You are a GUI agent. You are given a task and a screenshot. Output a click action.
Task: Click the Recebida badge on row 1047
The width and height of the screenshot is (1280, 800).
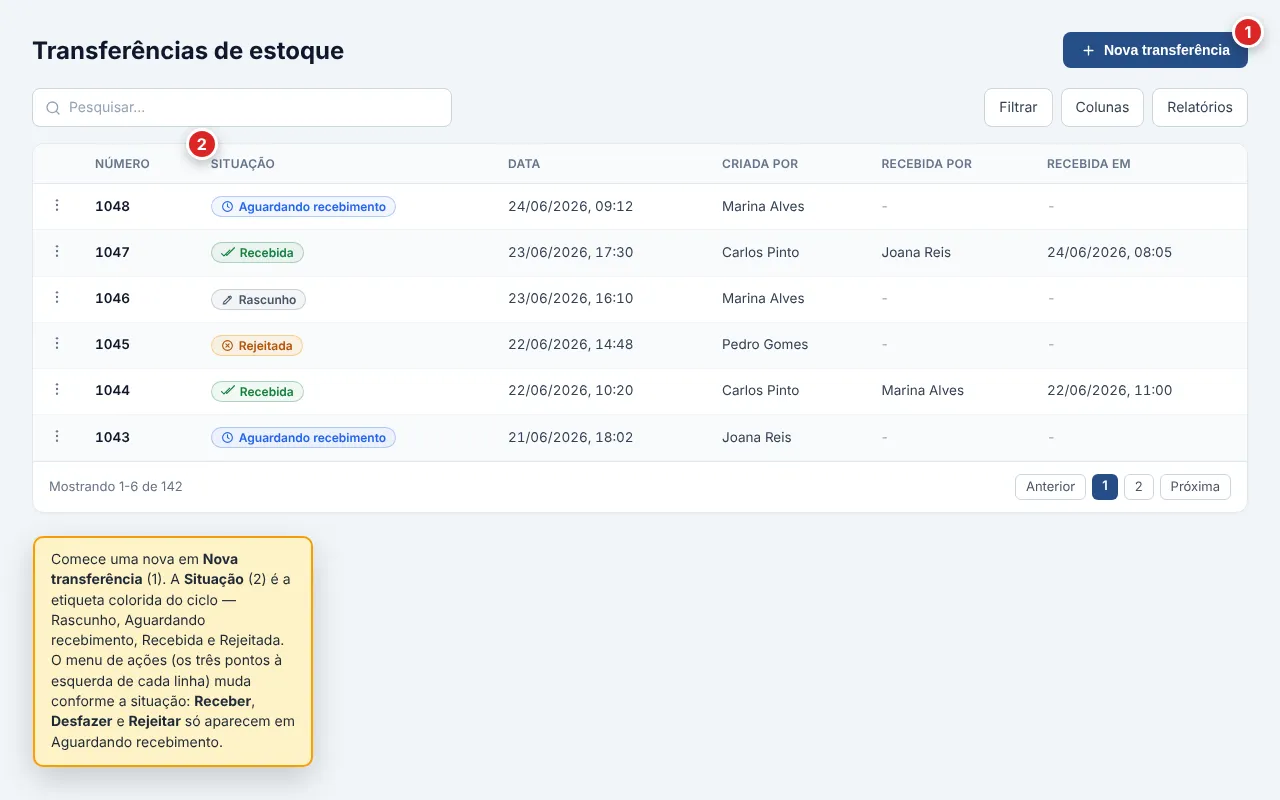click(x=257, y=253)
